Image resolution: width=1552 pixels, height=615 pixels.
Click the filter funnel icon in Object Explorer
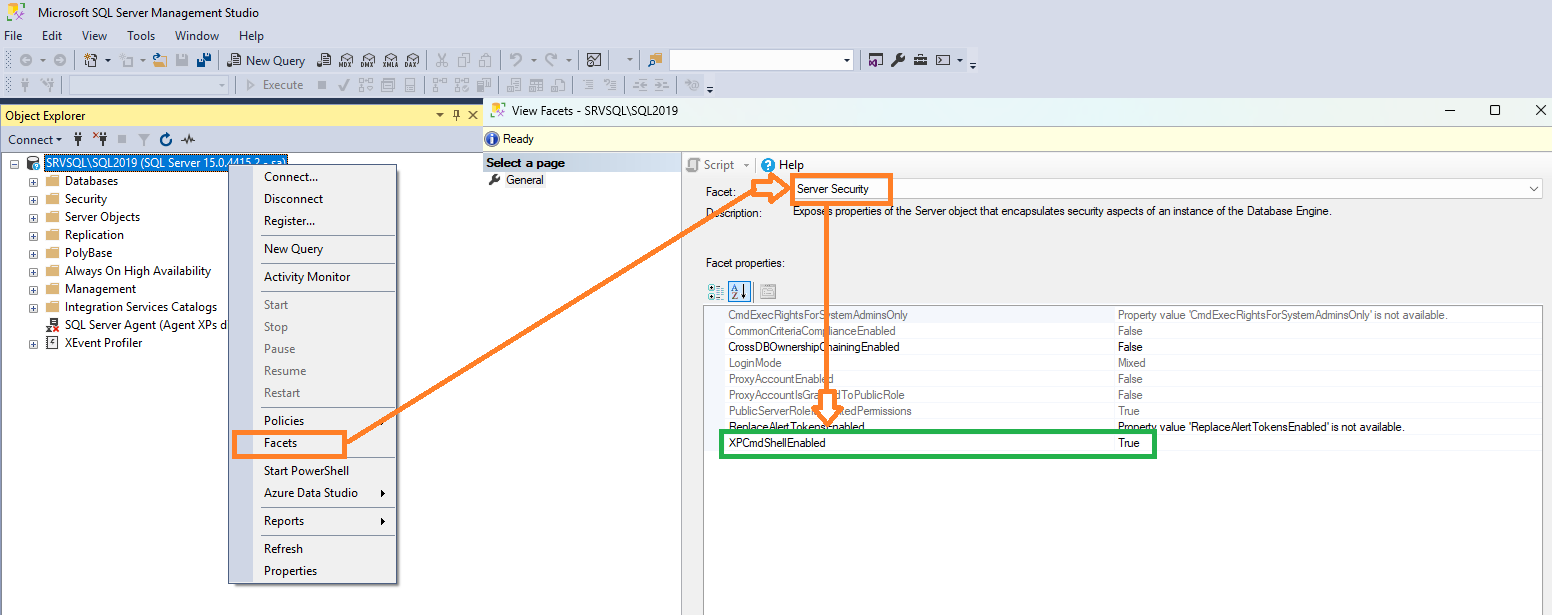coord(144,140)
